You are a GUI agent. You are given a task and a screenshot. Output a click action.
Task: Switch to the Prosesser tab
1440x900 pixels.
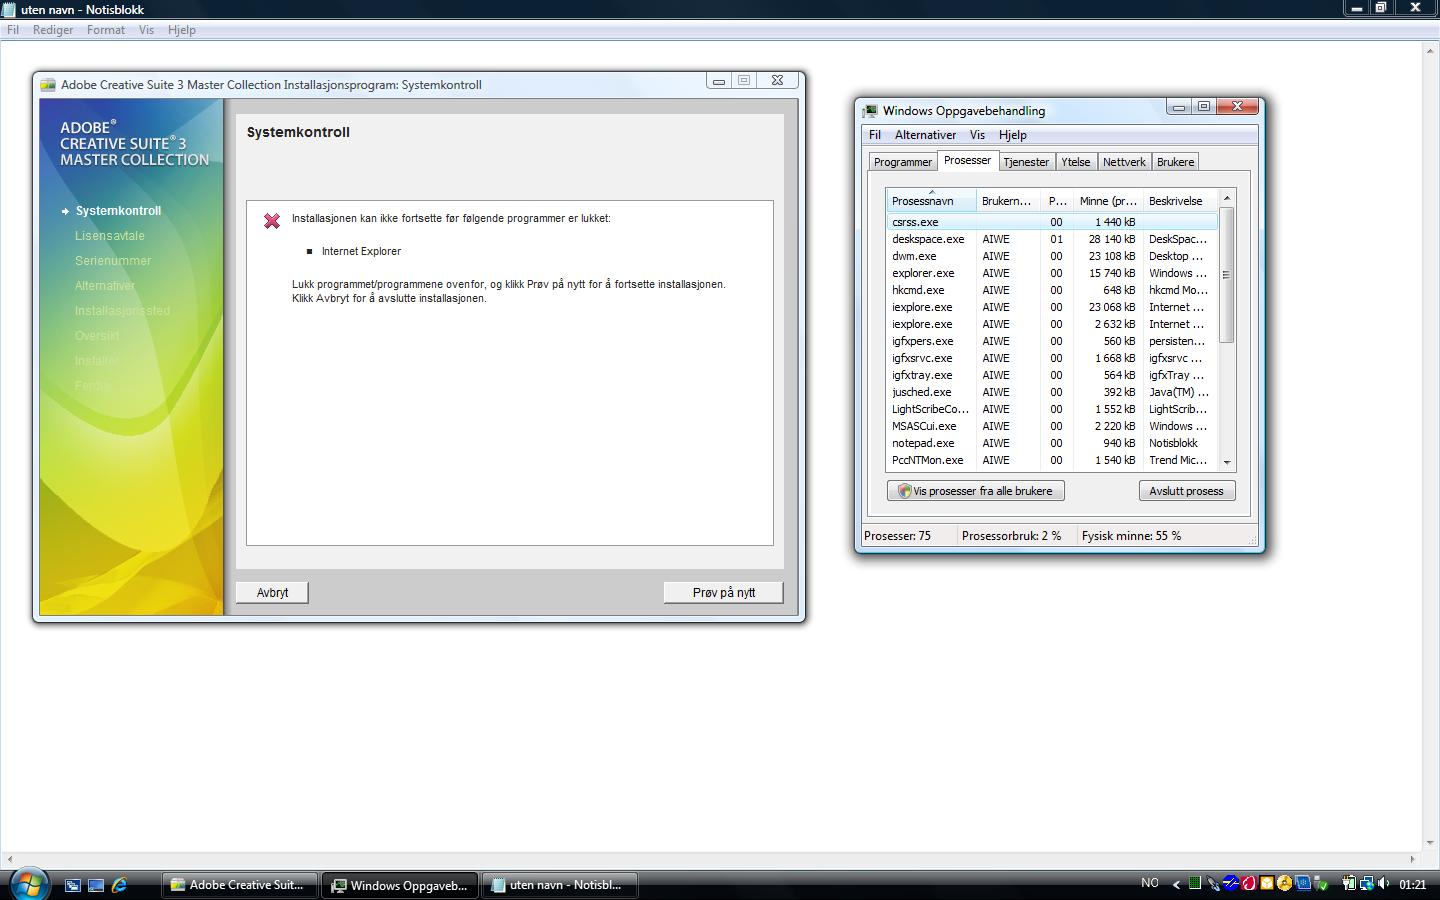click(967, 160)
